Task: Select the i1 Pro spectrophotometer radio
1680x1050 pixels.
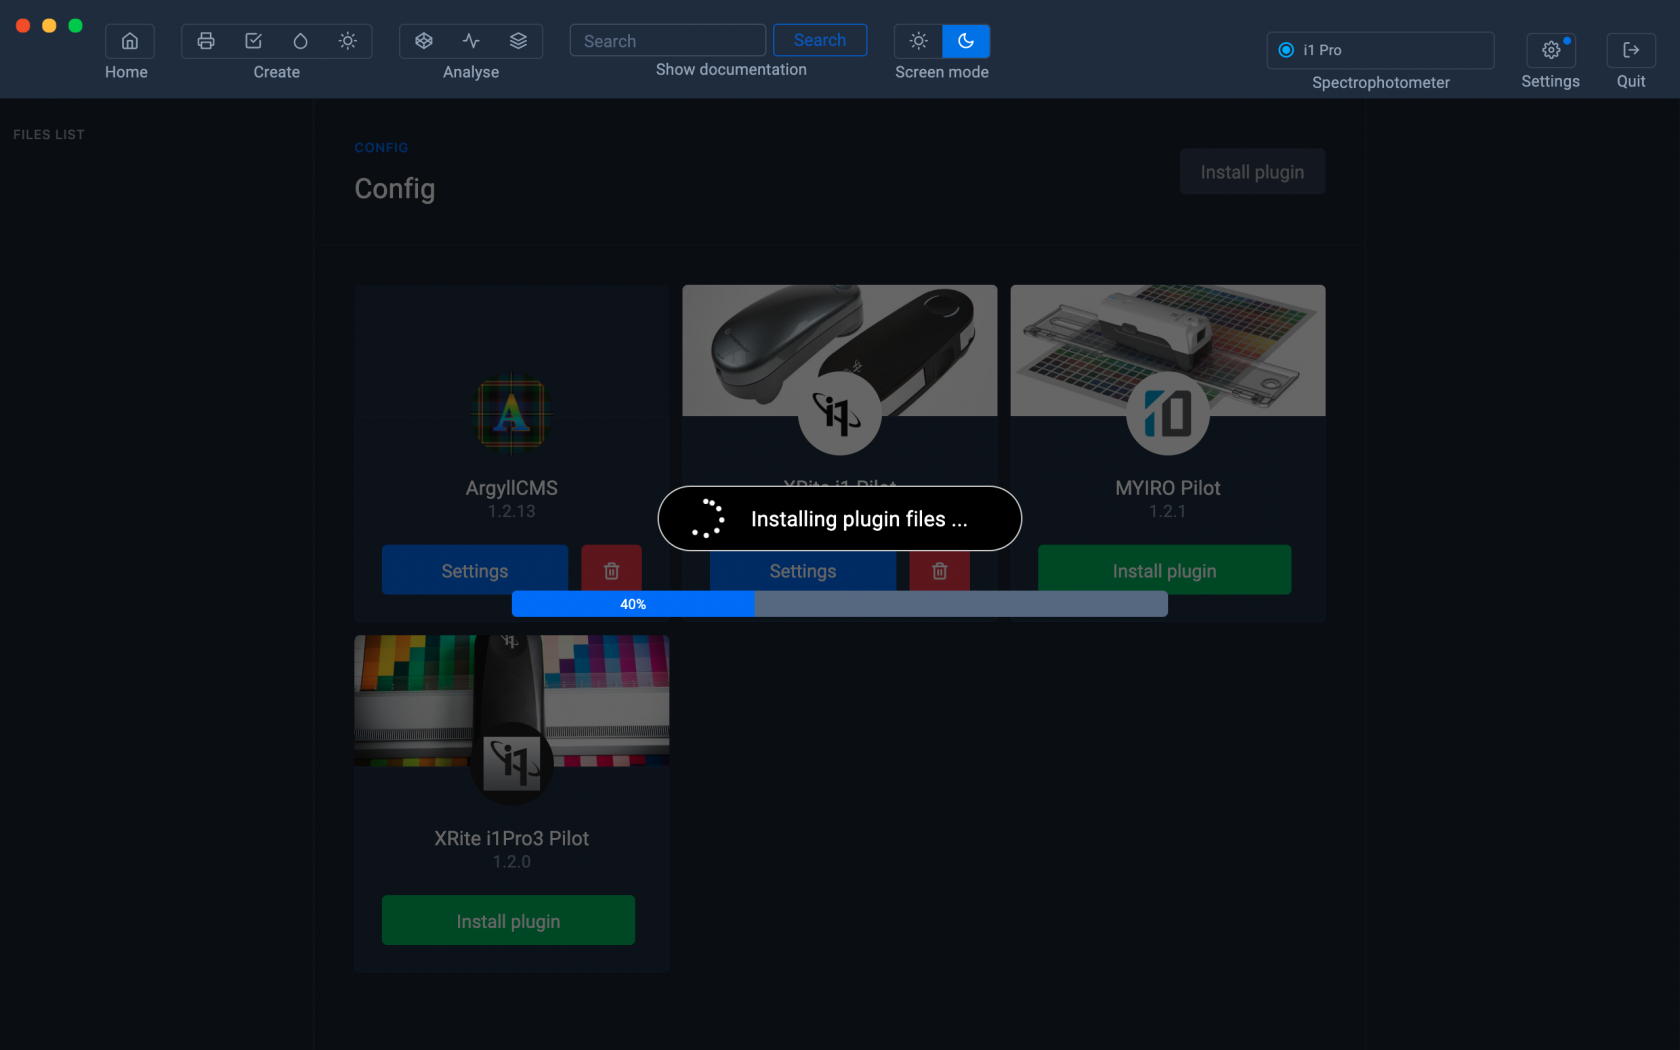Action: pyautogui.click(x=1286, y=50)
